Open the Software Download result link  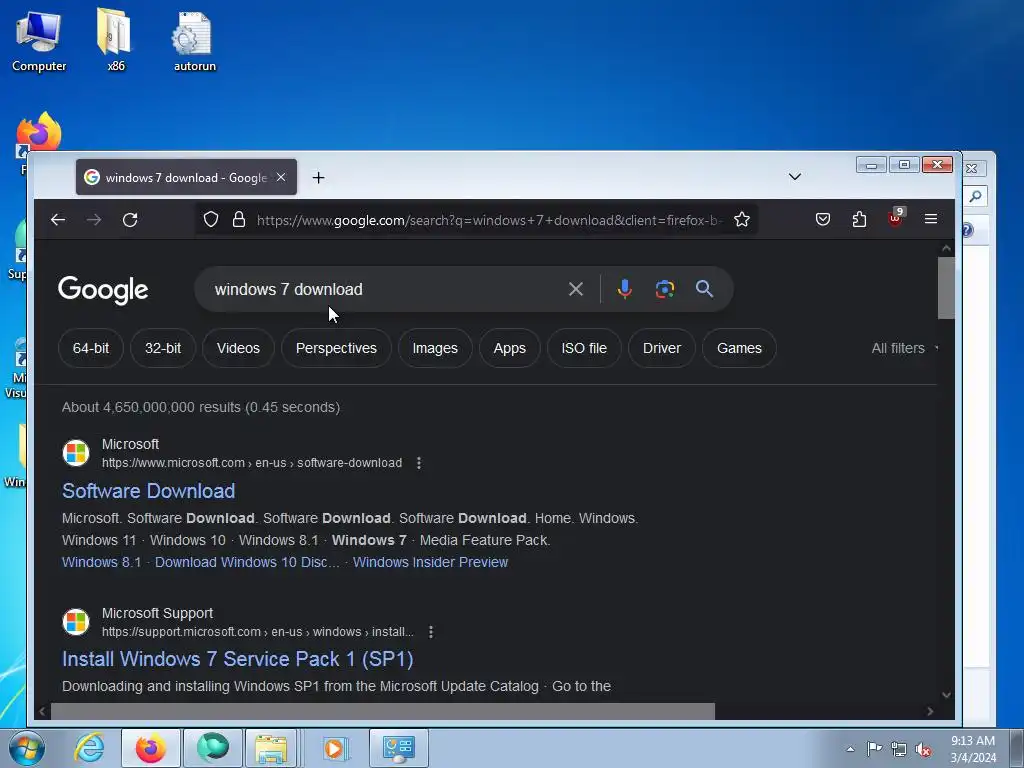148,491
